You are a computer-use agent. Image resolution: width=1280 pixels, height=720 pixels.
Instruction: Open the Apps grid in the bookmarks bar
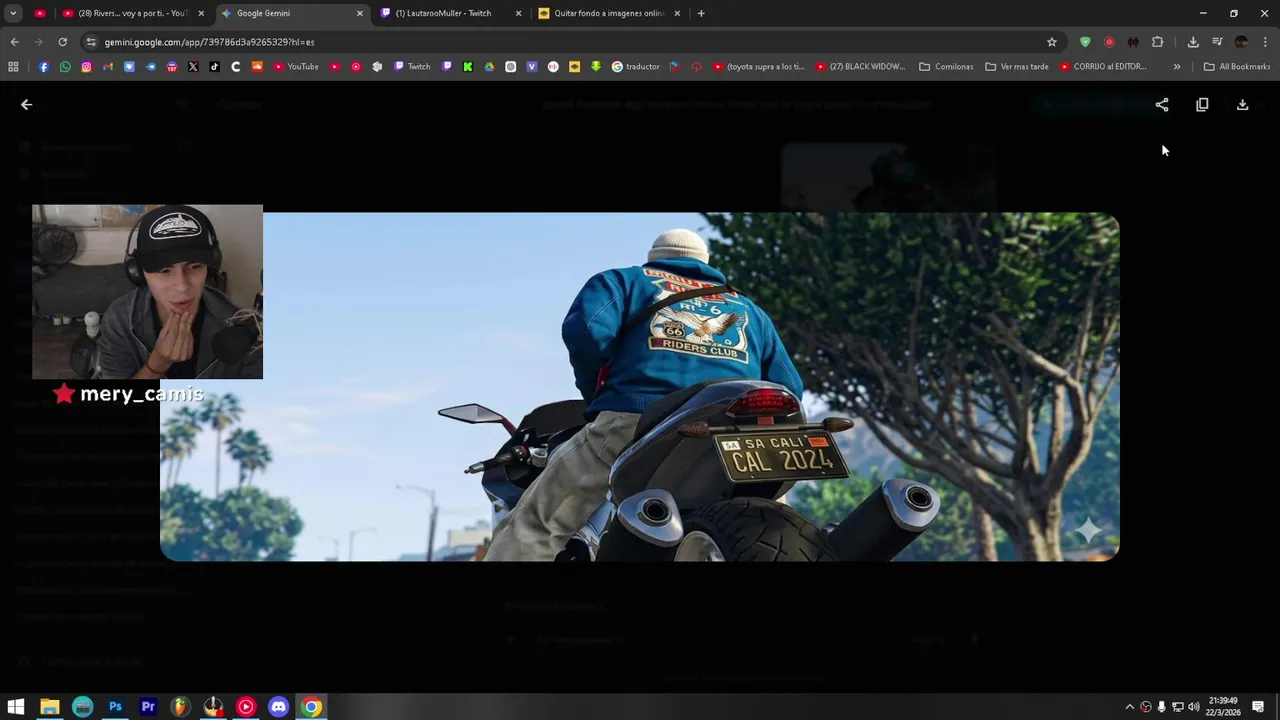pos(13,66)
